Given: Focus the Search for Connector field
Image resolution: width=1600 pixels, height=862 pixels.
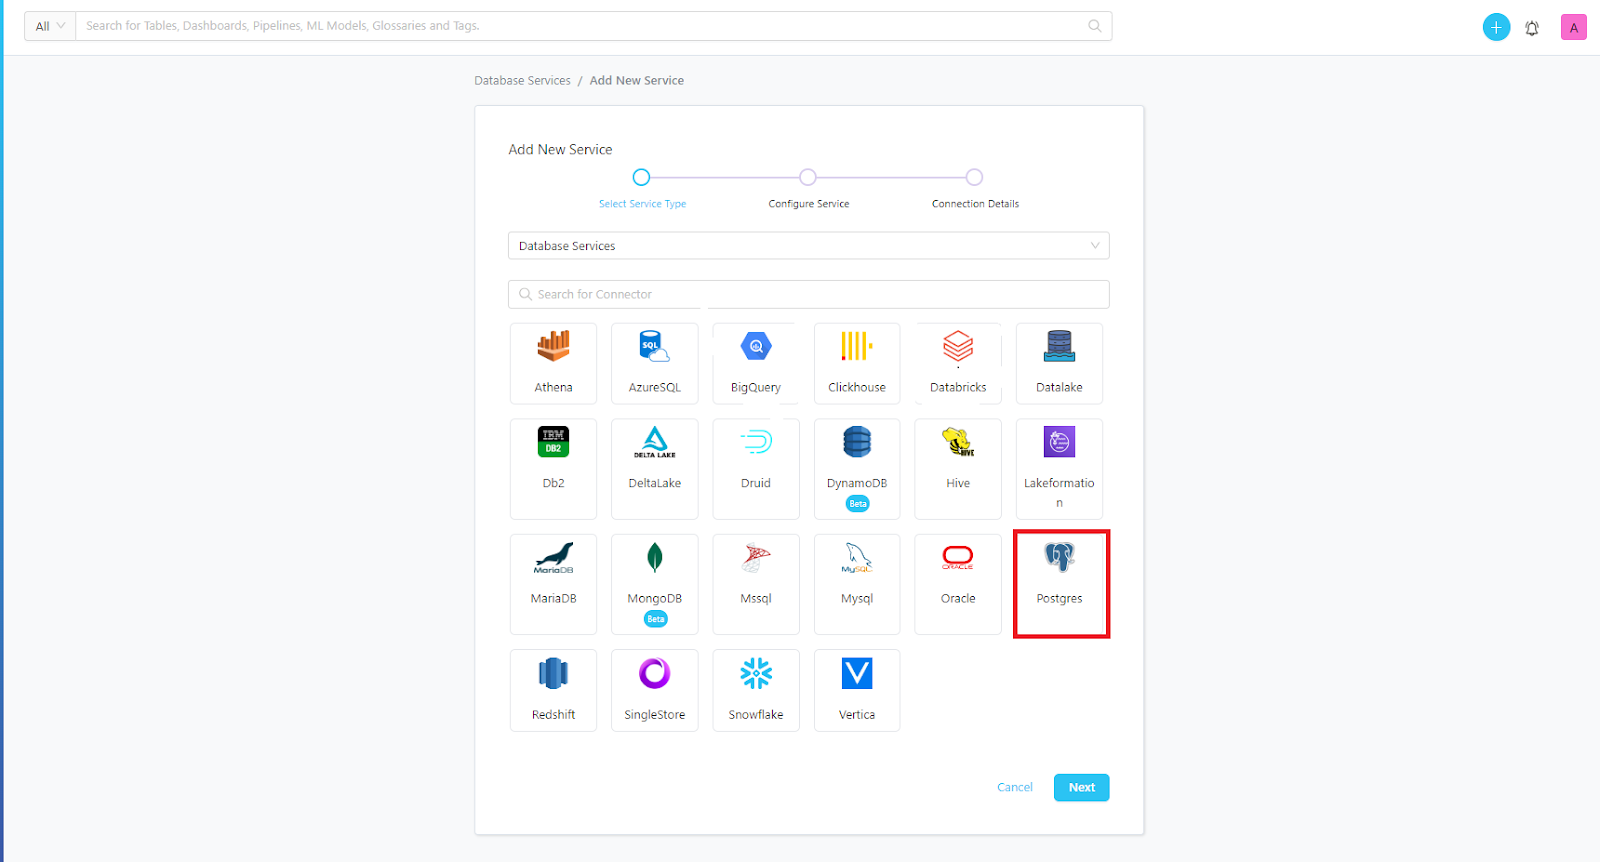Looking at the screenshot, I should point(808,295).
